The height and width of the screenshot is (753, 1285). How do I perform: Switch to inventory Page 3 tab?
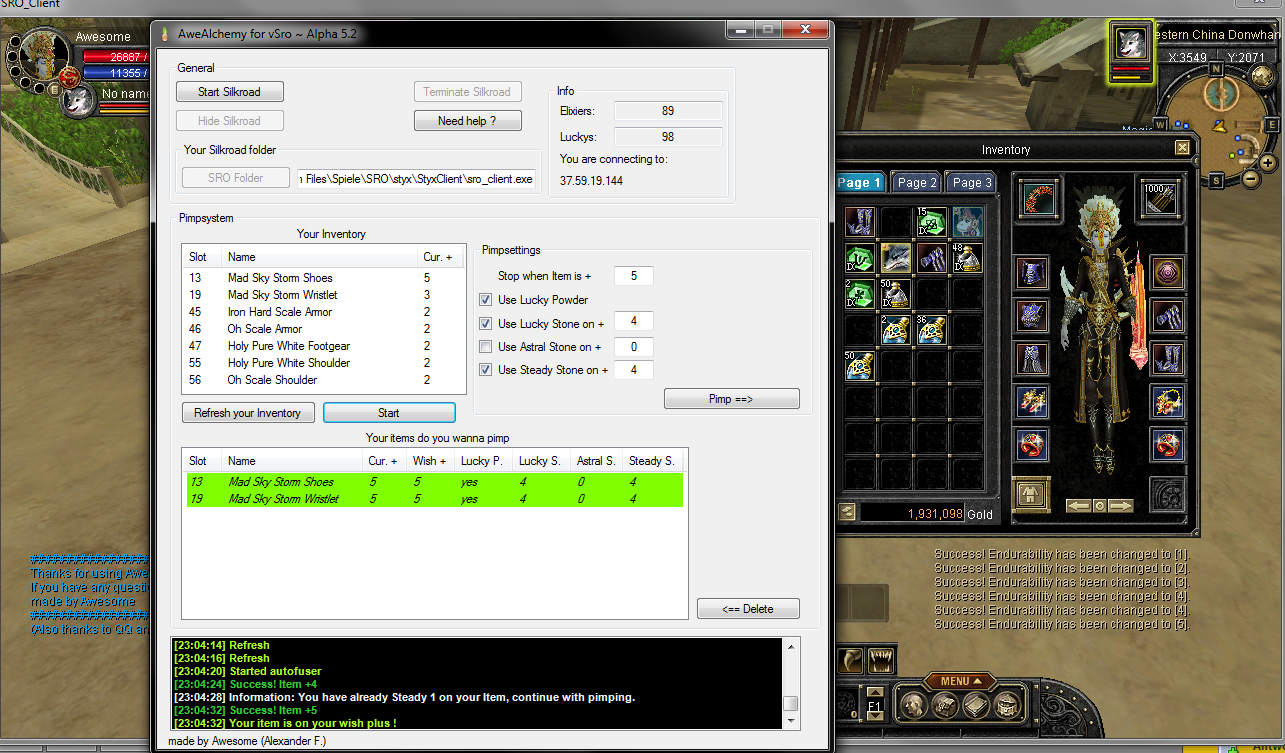pos(972,183)
